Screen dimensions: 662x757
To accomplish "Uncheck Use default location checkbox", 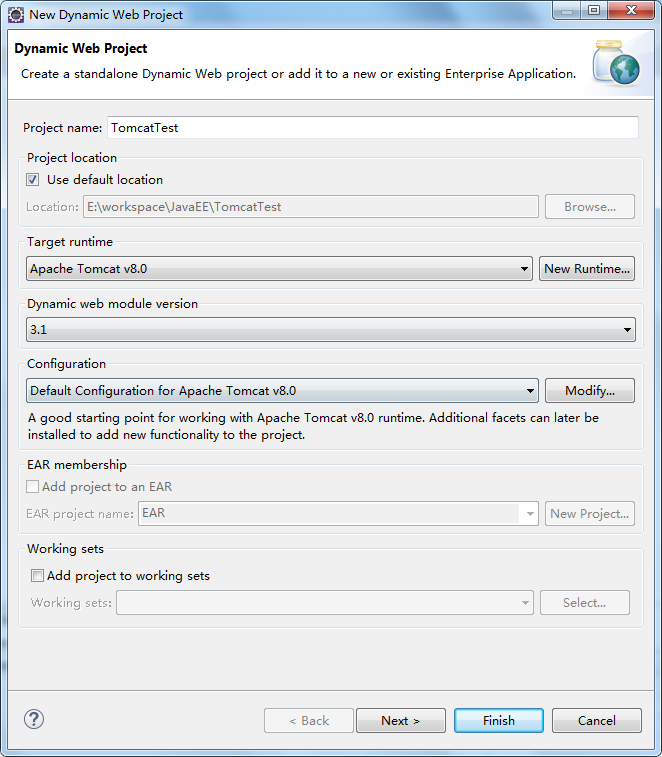I will 33,180.
